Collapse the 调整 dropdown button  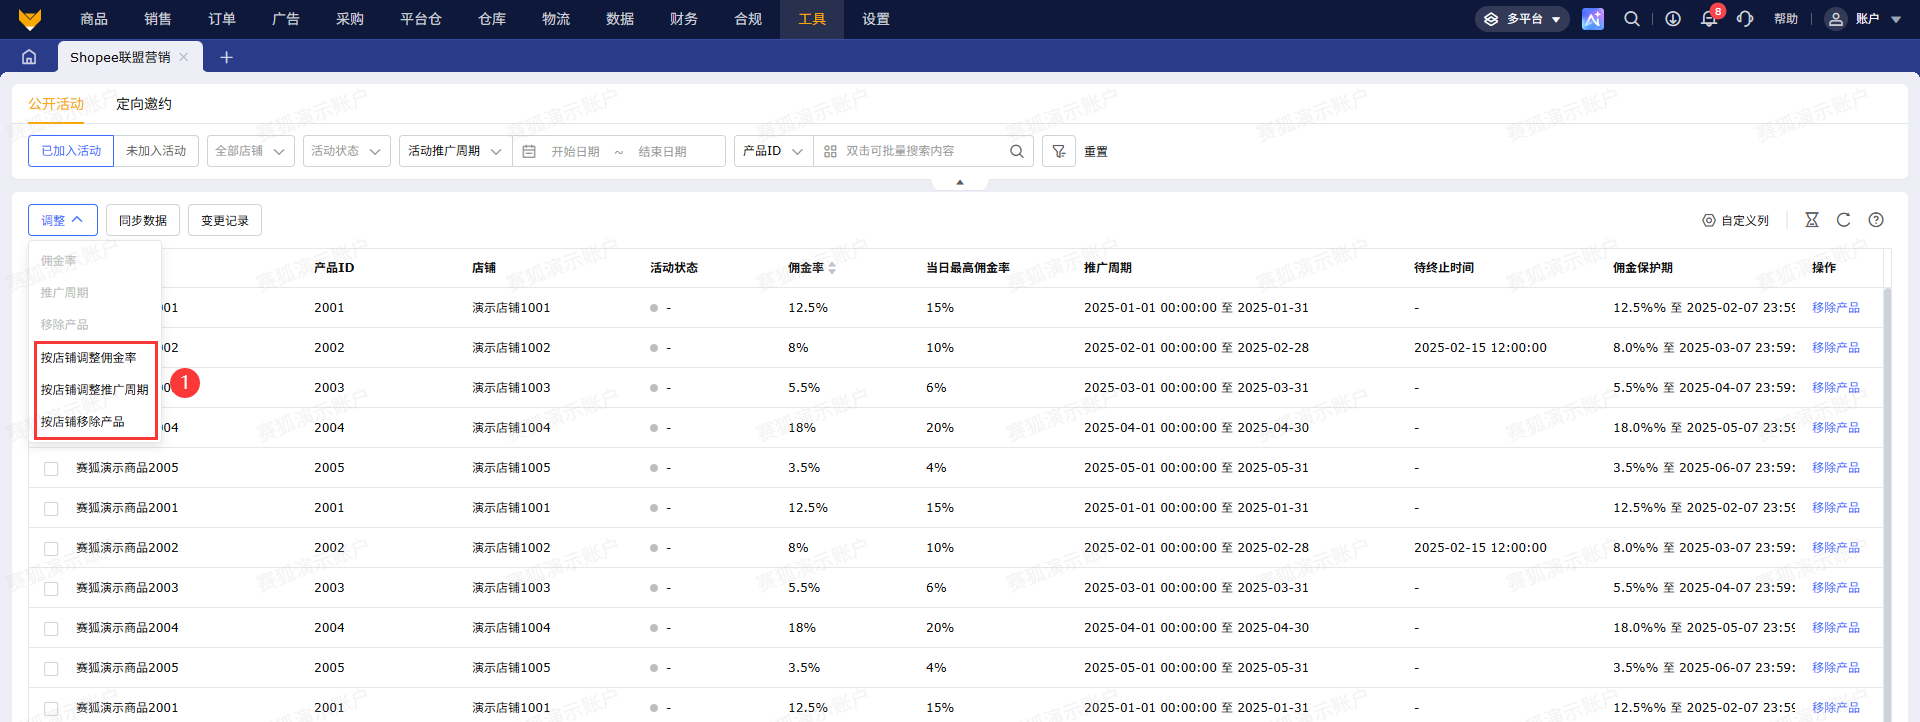tap(63, 220)
